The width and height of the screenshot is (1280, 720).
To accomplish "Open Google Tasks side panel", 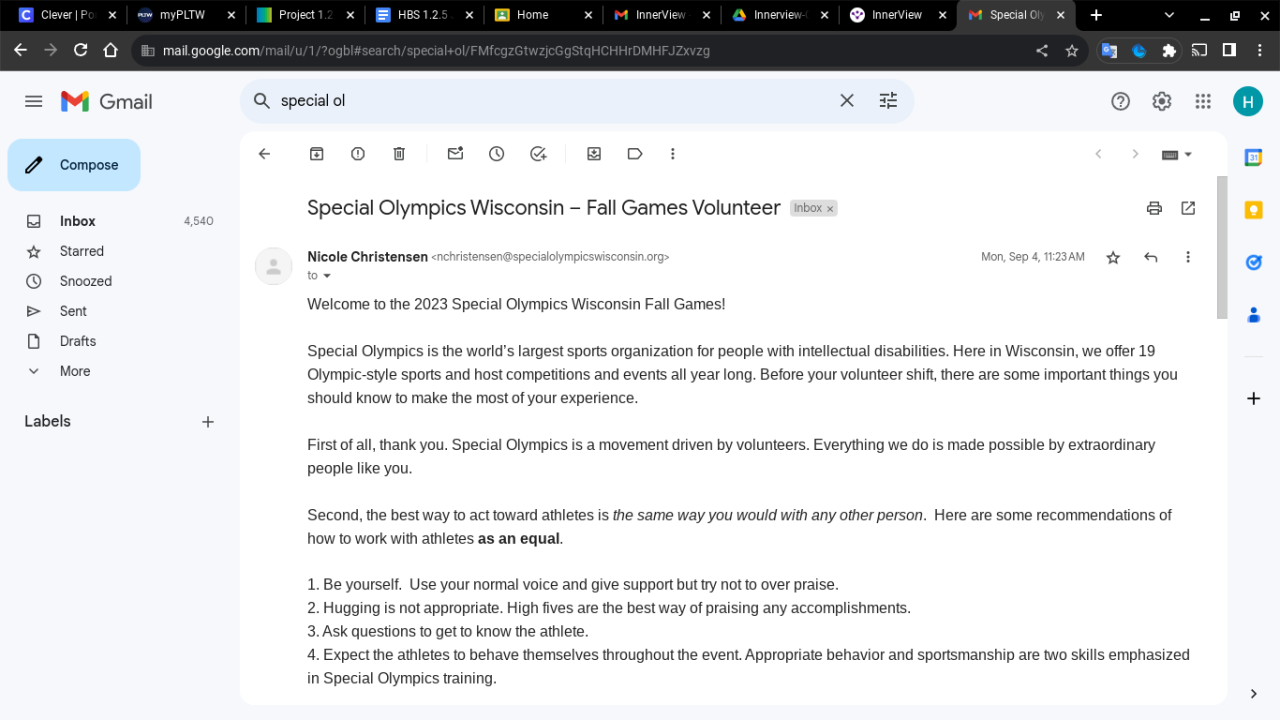I will 1253,262.
